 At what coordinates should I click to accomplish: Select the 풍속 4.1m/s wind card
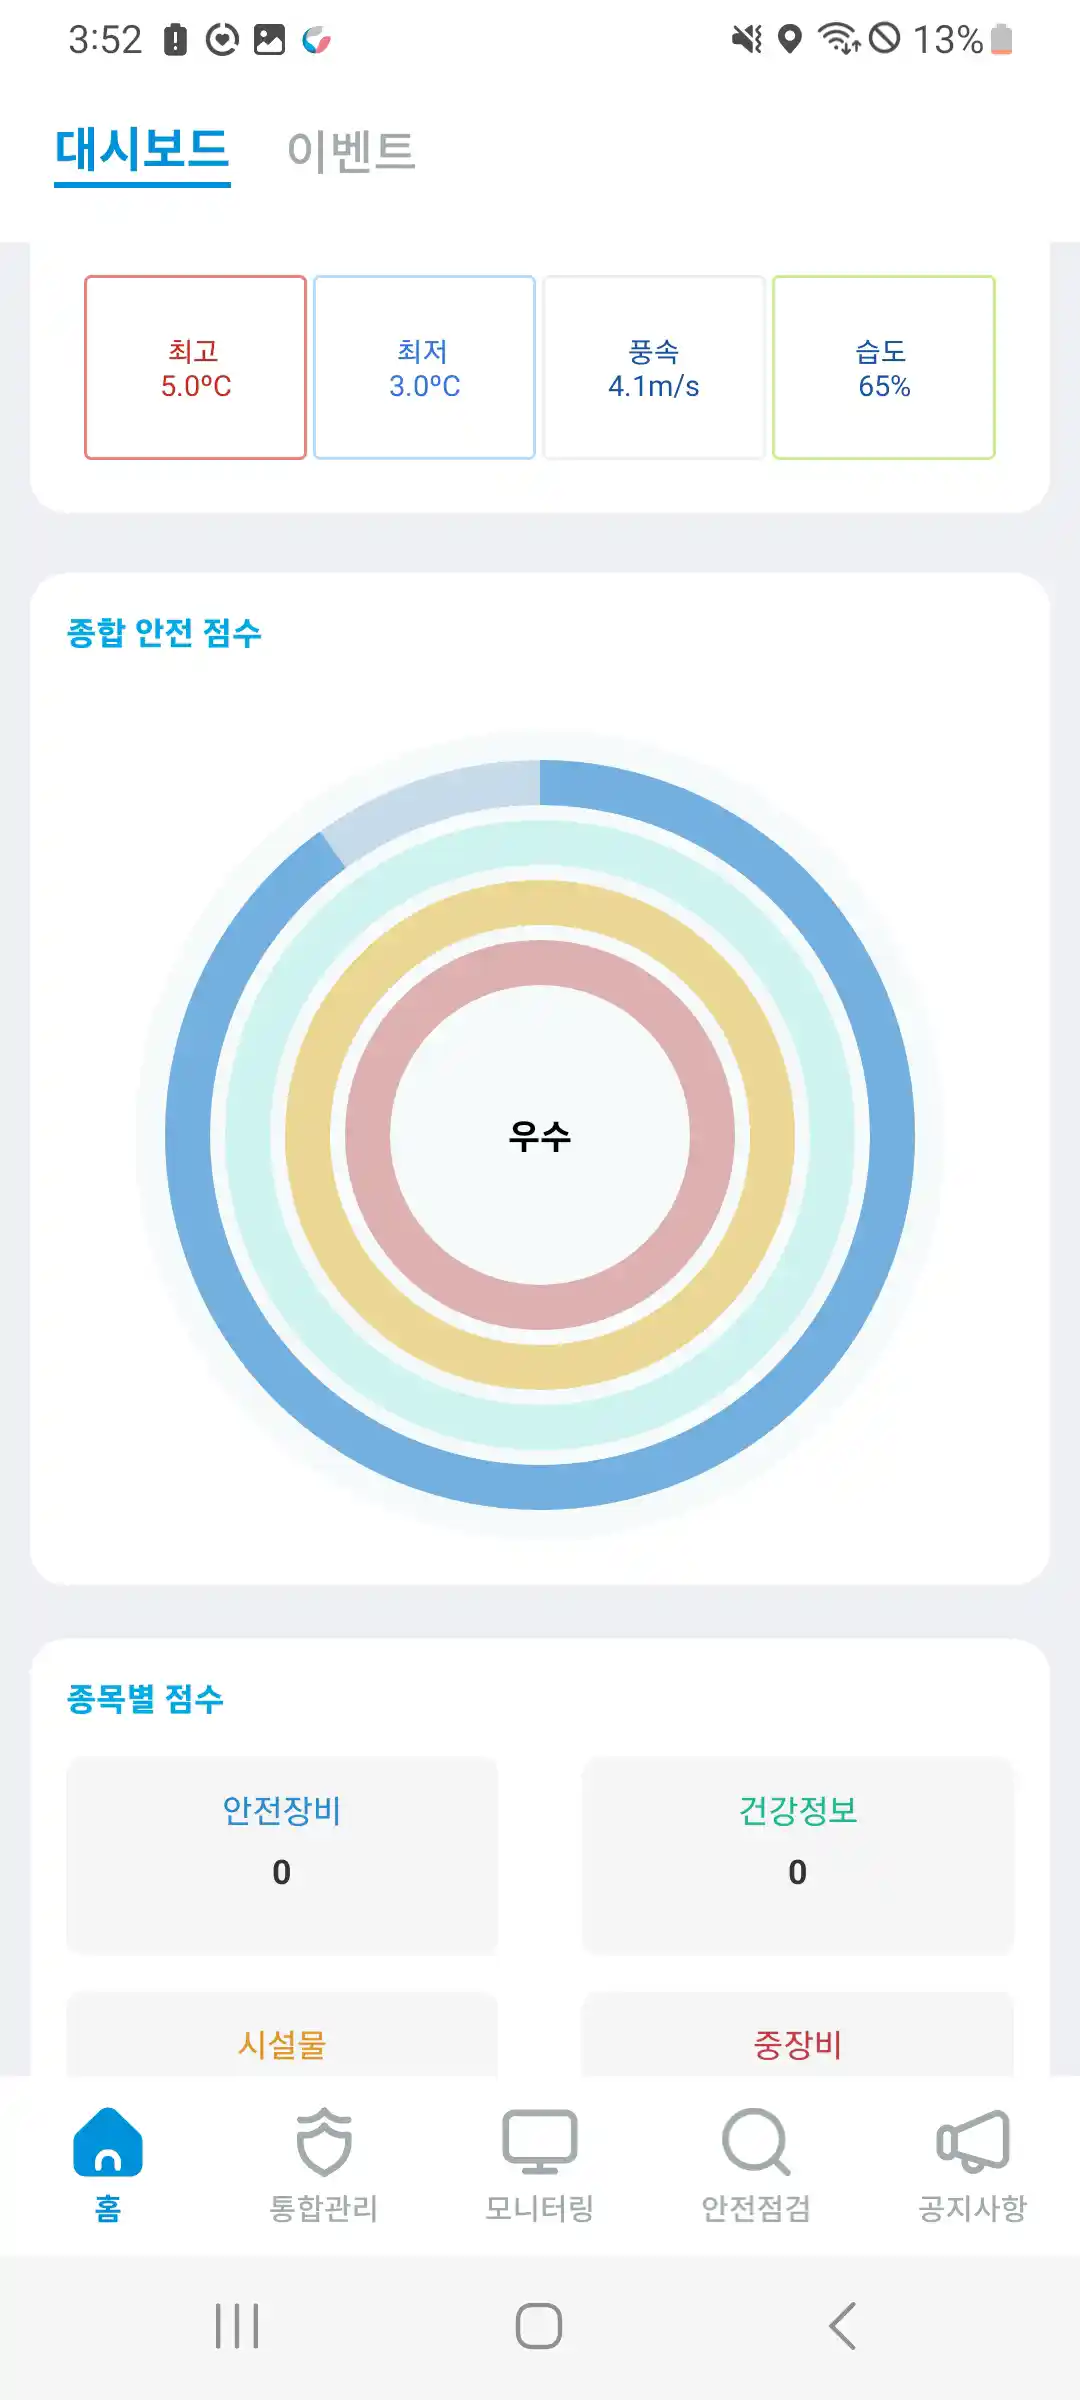[654, 368]
